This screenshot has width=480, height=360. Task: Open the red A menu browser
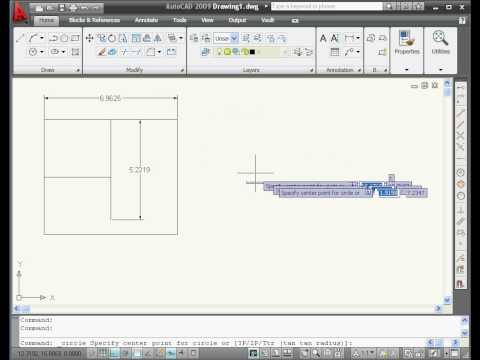pos(20,13)
